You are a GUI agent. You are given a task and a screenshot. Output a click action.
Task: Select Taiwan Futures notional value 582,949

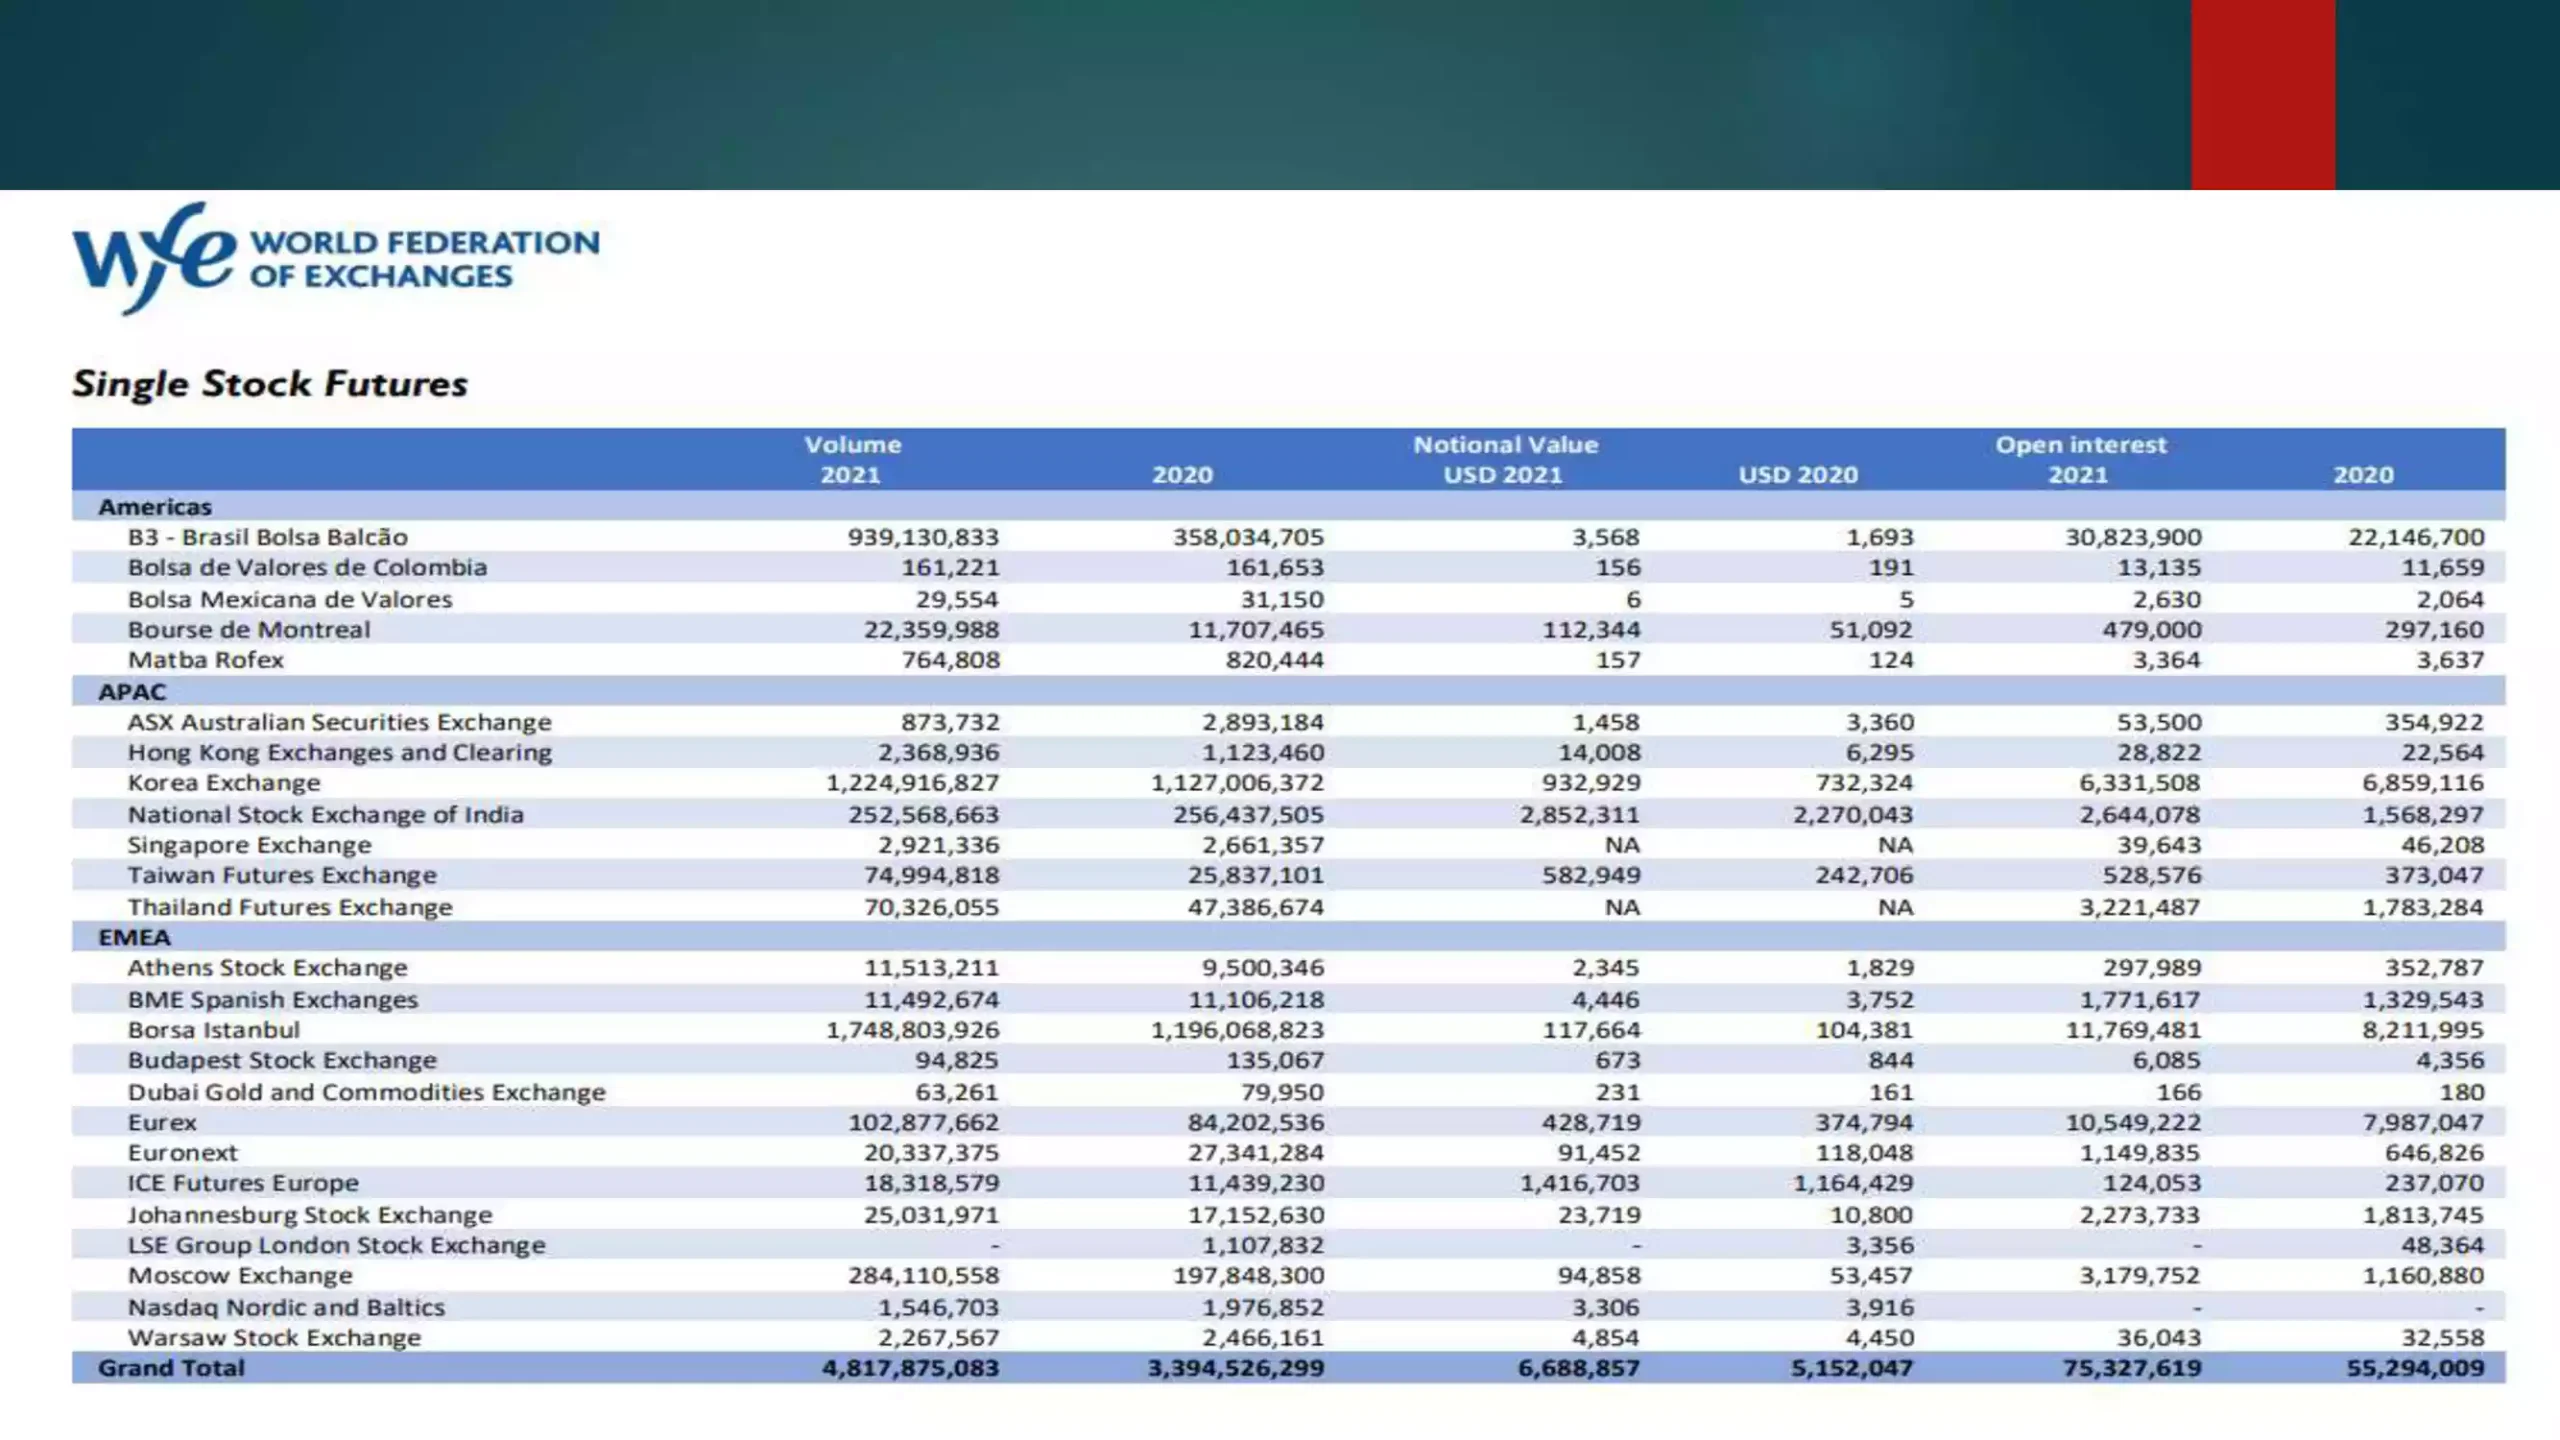[1591, 875]
